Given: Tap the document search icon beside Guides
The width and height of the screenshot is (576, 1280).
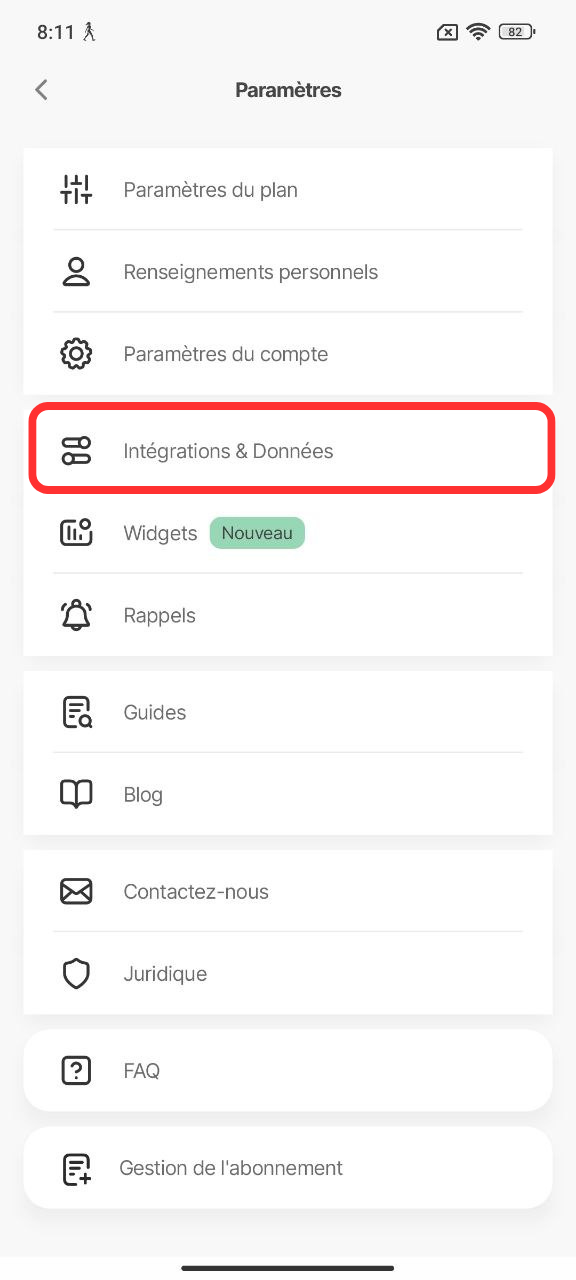Looking at the screenshot, I should [x=76, y=712].
